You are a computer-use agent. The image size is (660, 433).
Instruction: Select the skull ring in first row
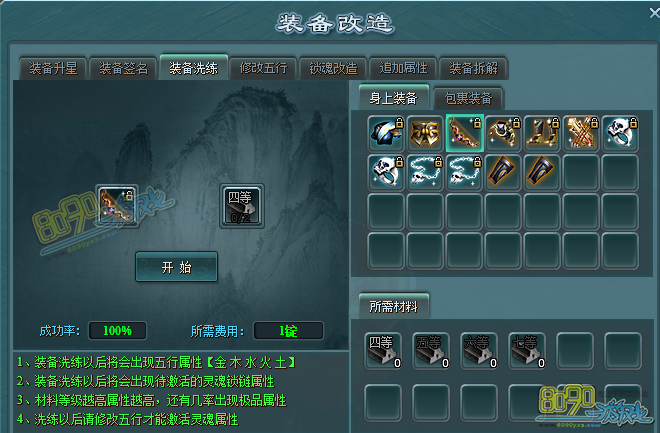pyautogui.click(x=620, y=133)
